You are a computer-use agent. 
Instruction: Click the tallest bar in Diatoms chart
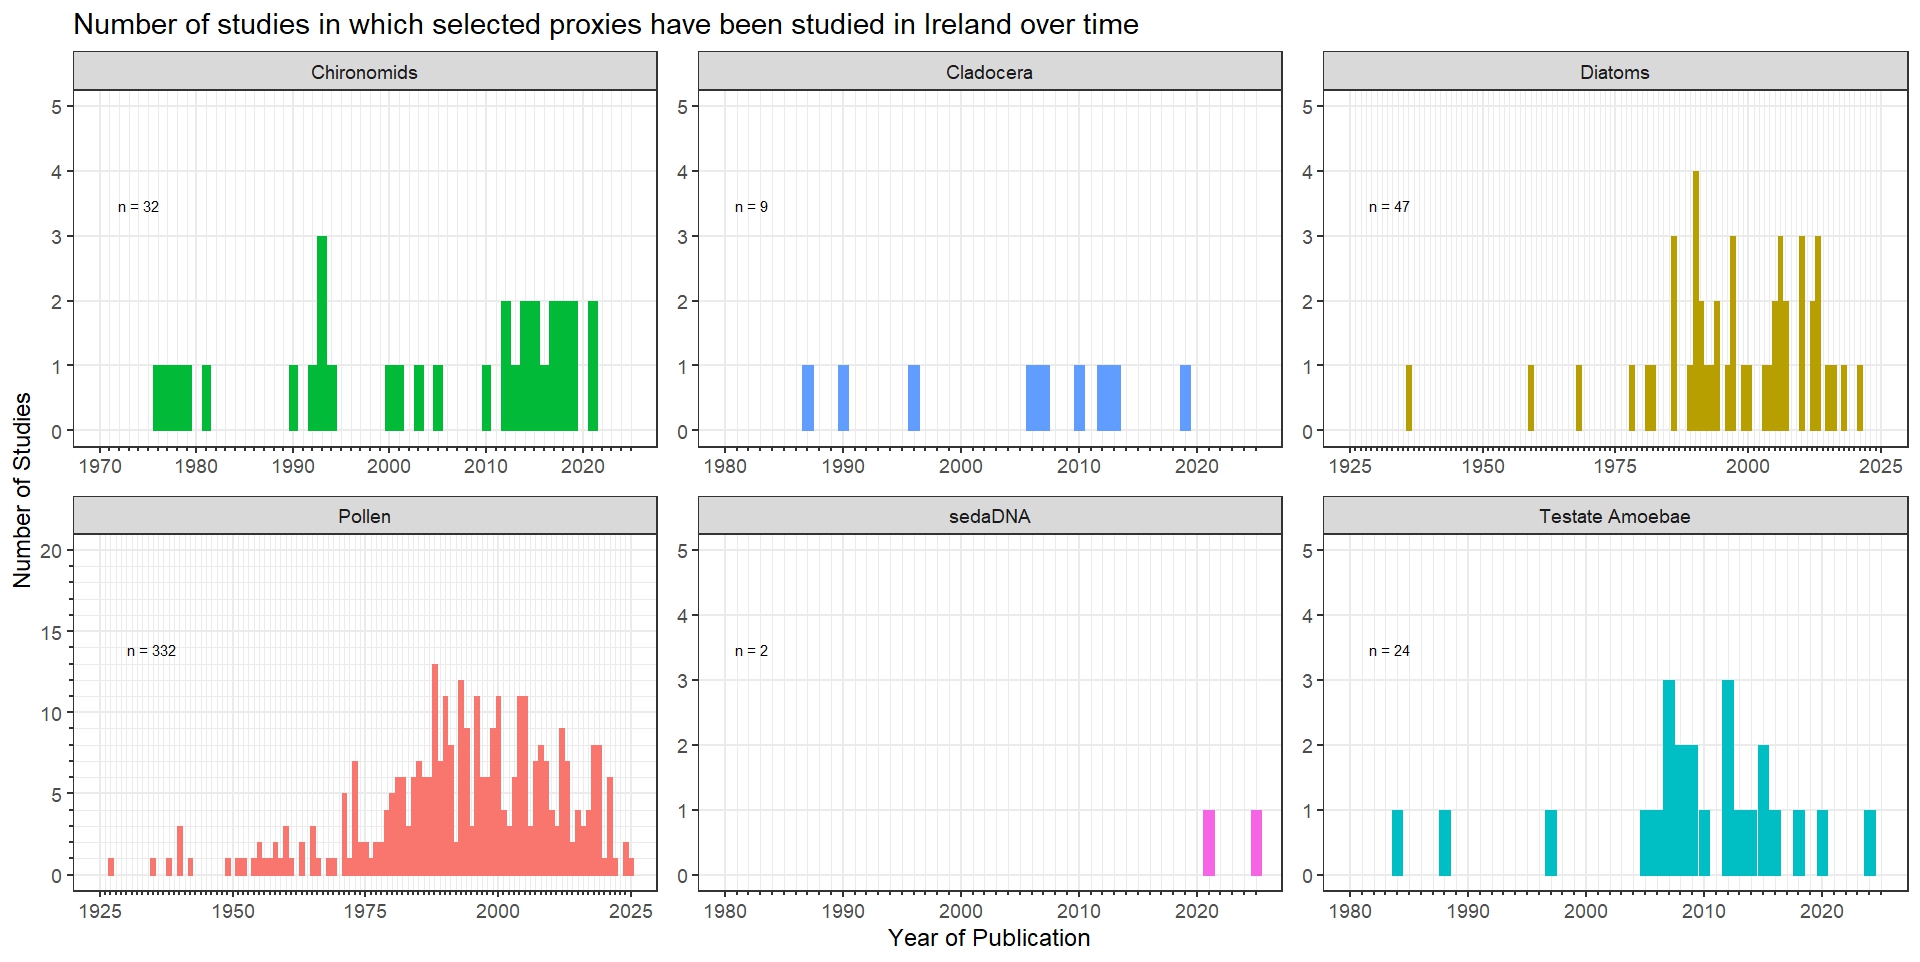point(1696,300)
